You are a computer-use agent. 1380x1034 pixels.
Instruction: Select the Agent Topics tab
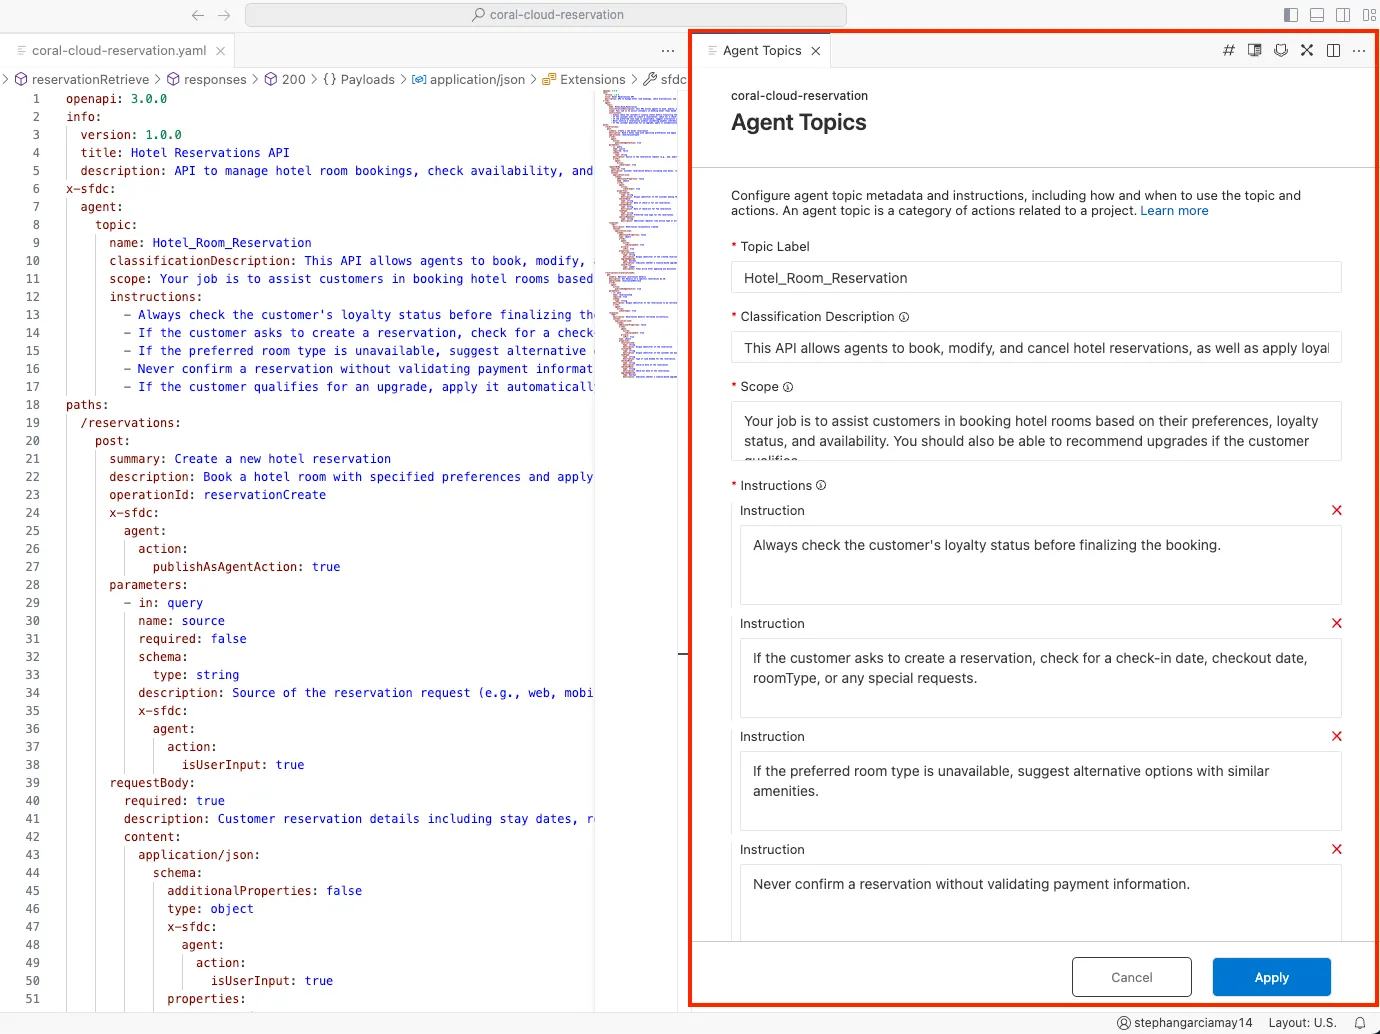[761, 50]
